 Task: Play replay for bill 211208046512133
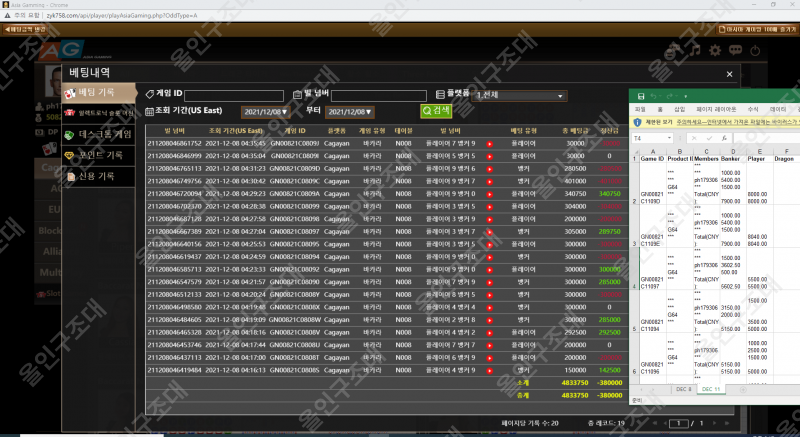[489, 295]
